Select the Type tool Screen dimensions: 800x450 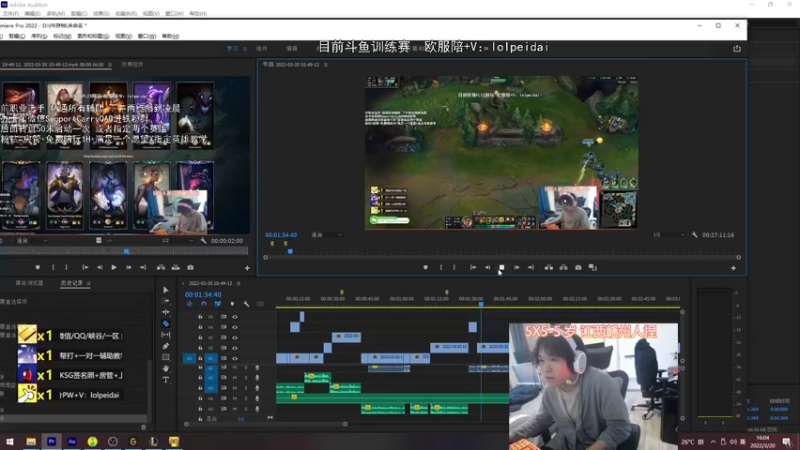166,380
